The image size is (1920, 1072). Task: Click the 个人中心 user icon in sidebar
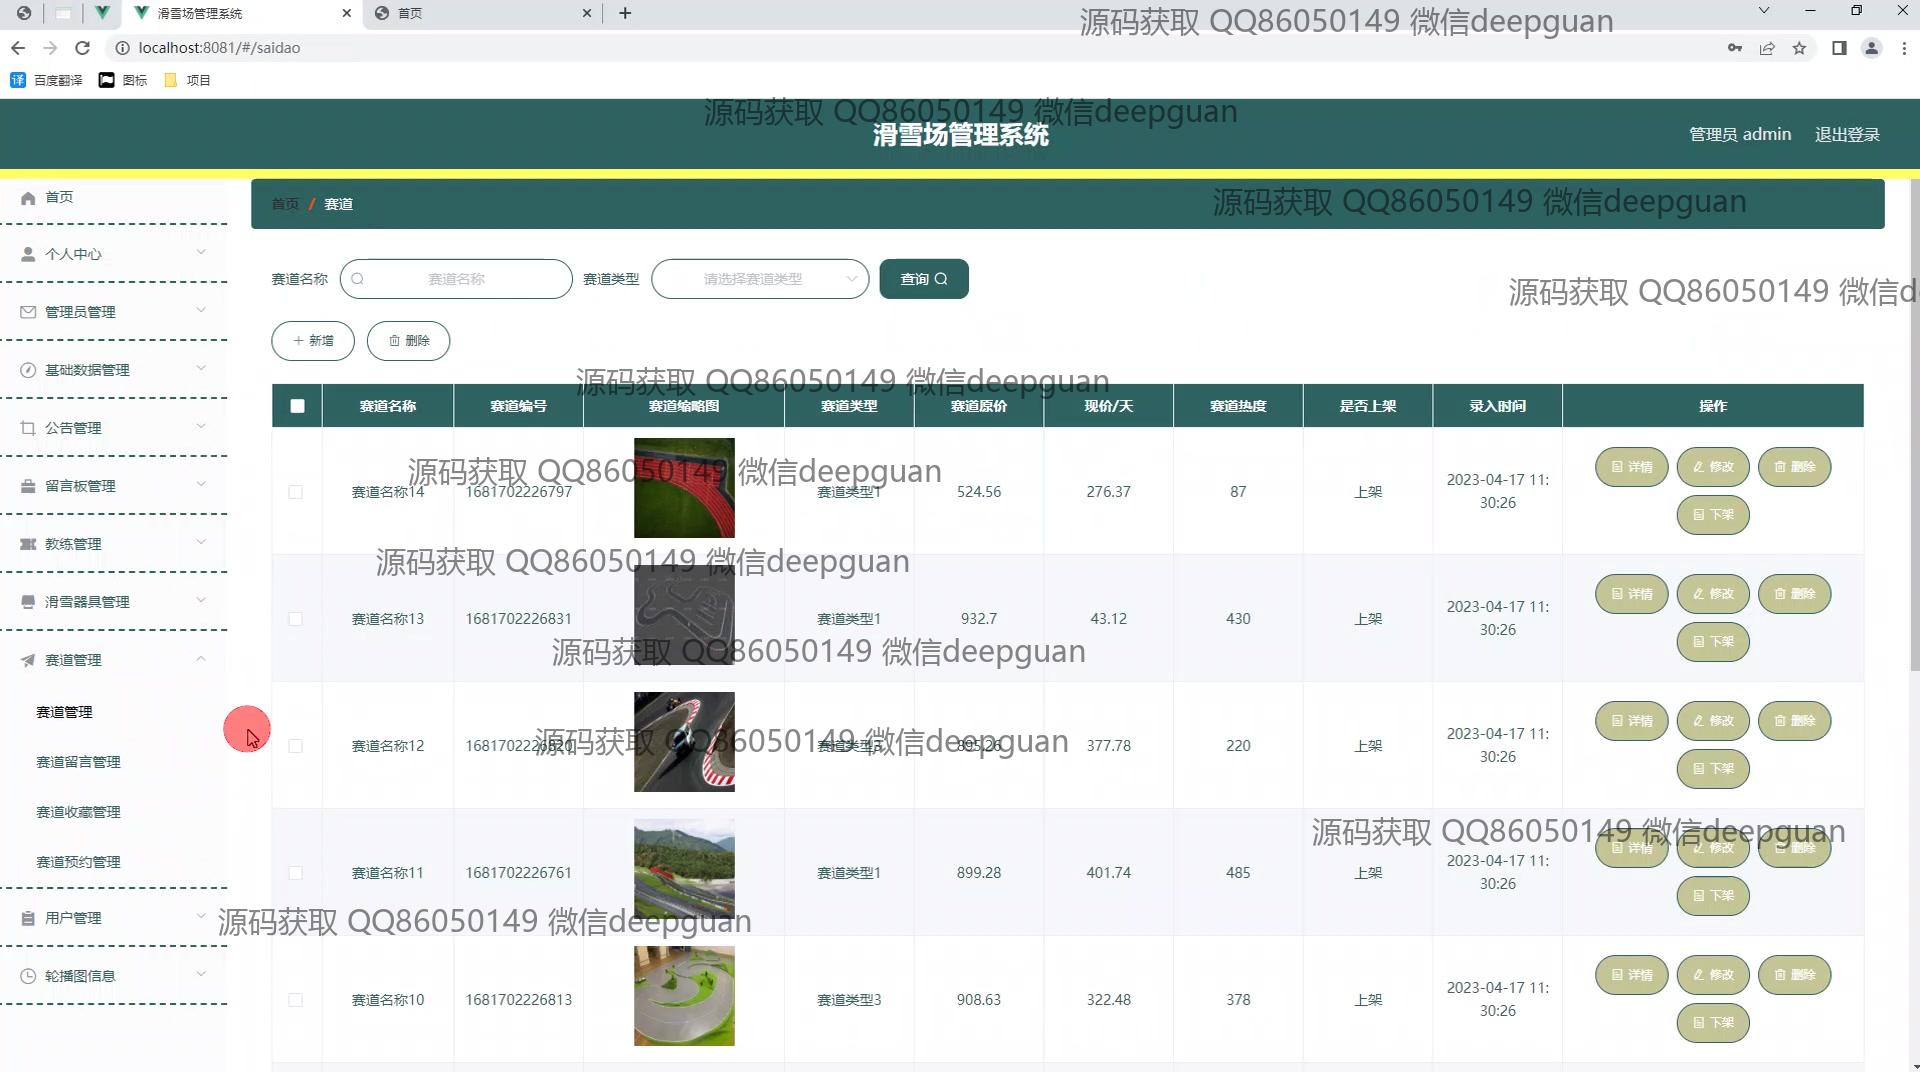click(x=28, y=254)
